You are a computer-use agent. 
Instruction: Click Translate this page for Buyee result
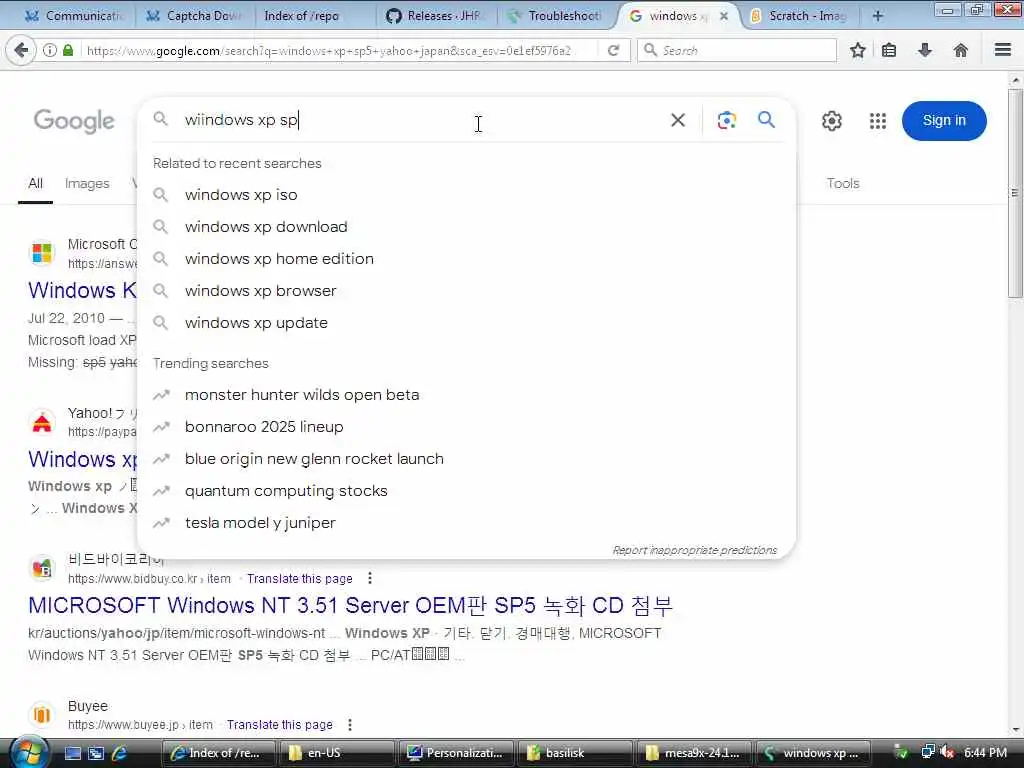coord(280,725)
